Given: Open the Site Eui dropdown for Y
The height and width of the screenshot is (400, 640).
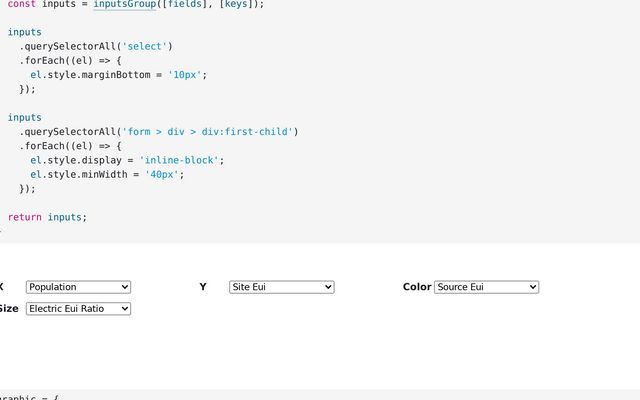Looking at the screenshot, I should click(x=282, y=287).
